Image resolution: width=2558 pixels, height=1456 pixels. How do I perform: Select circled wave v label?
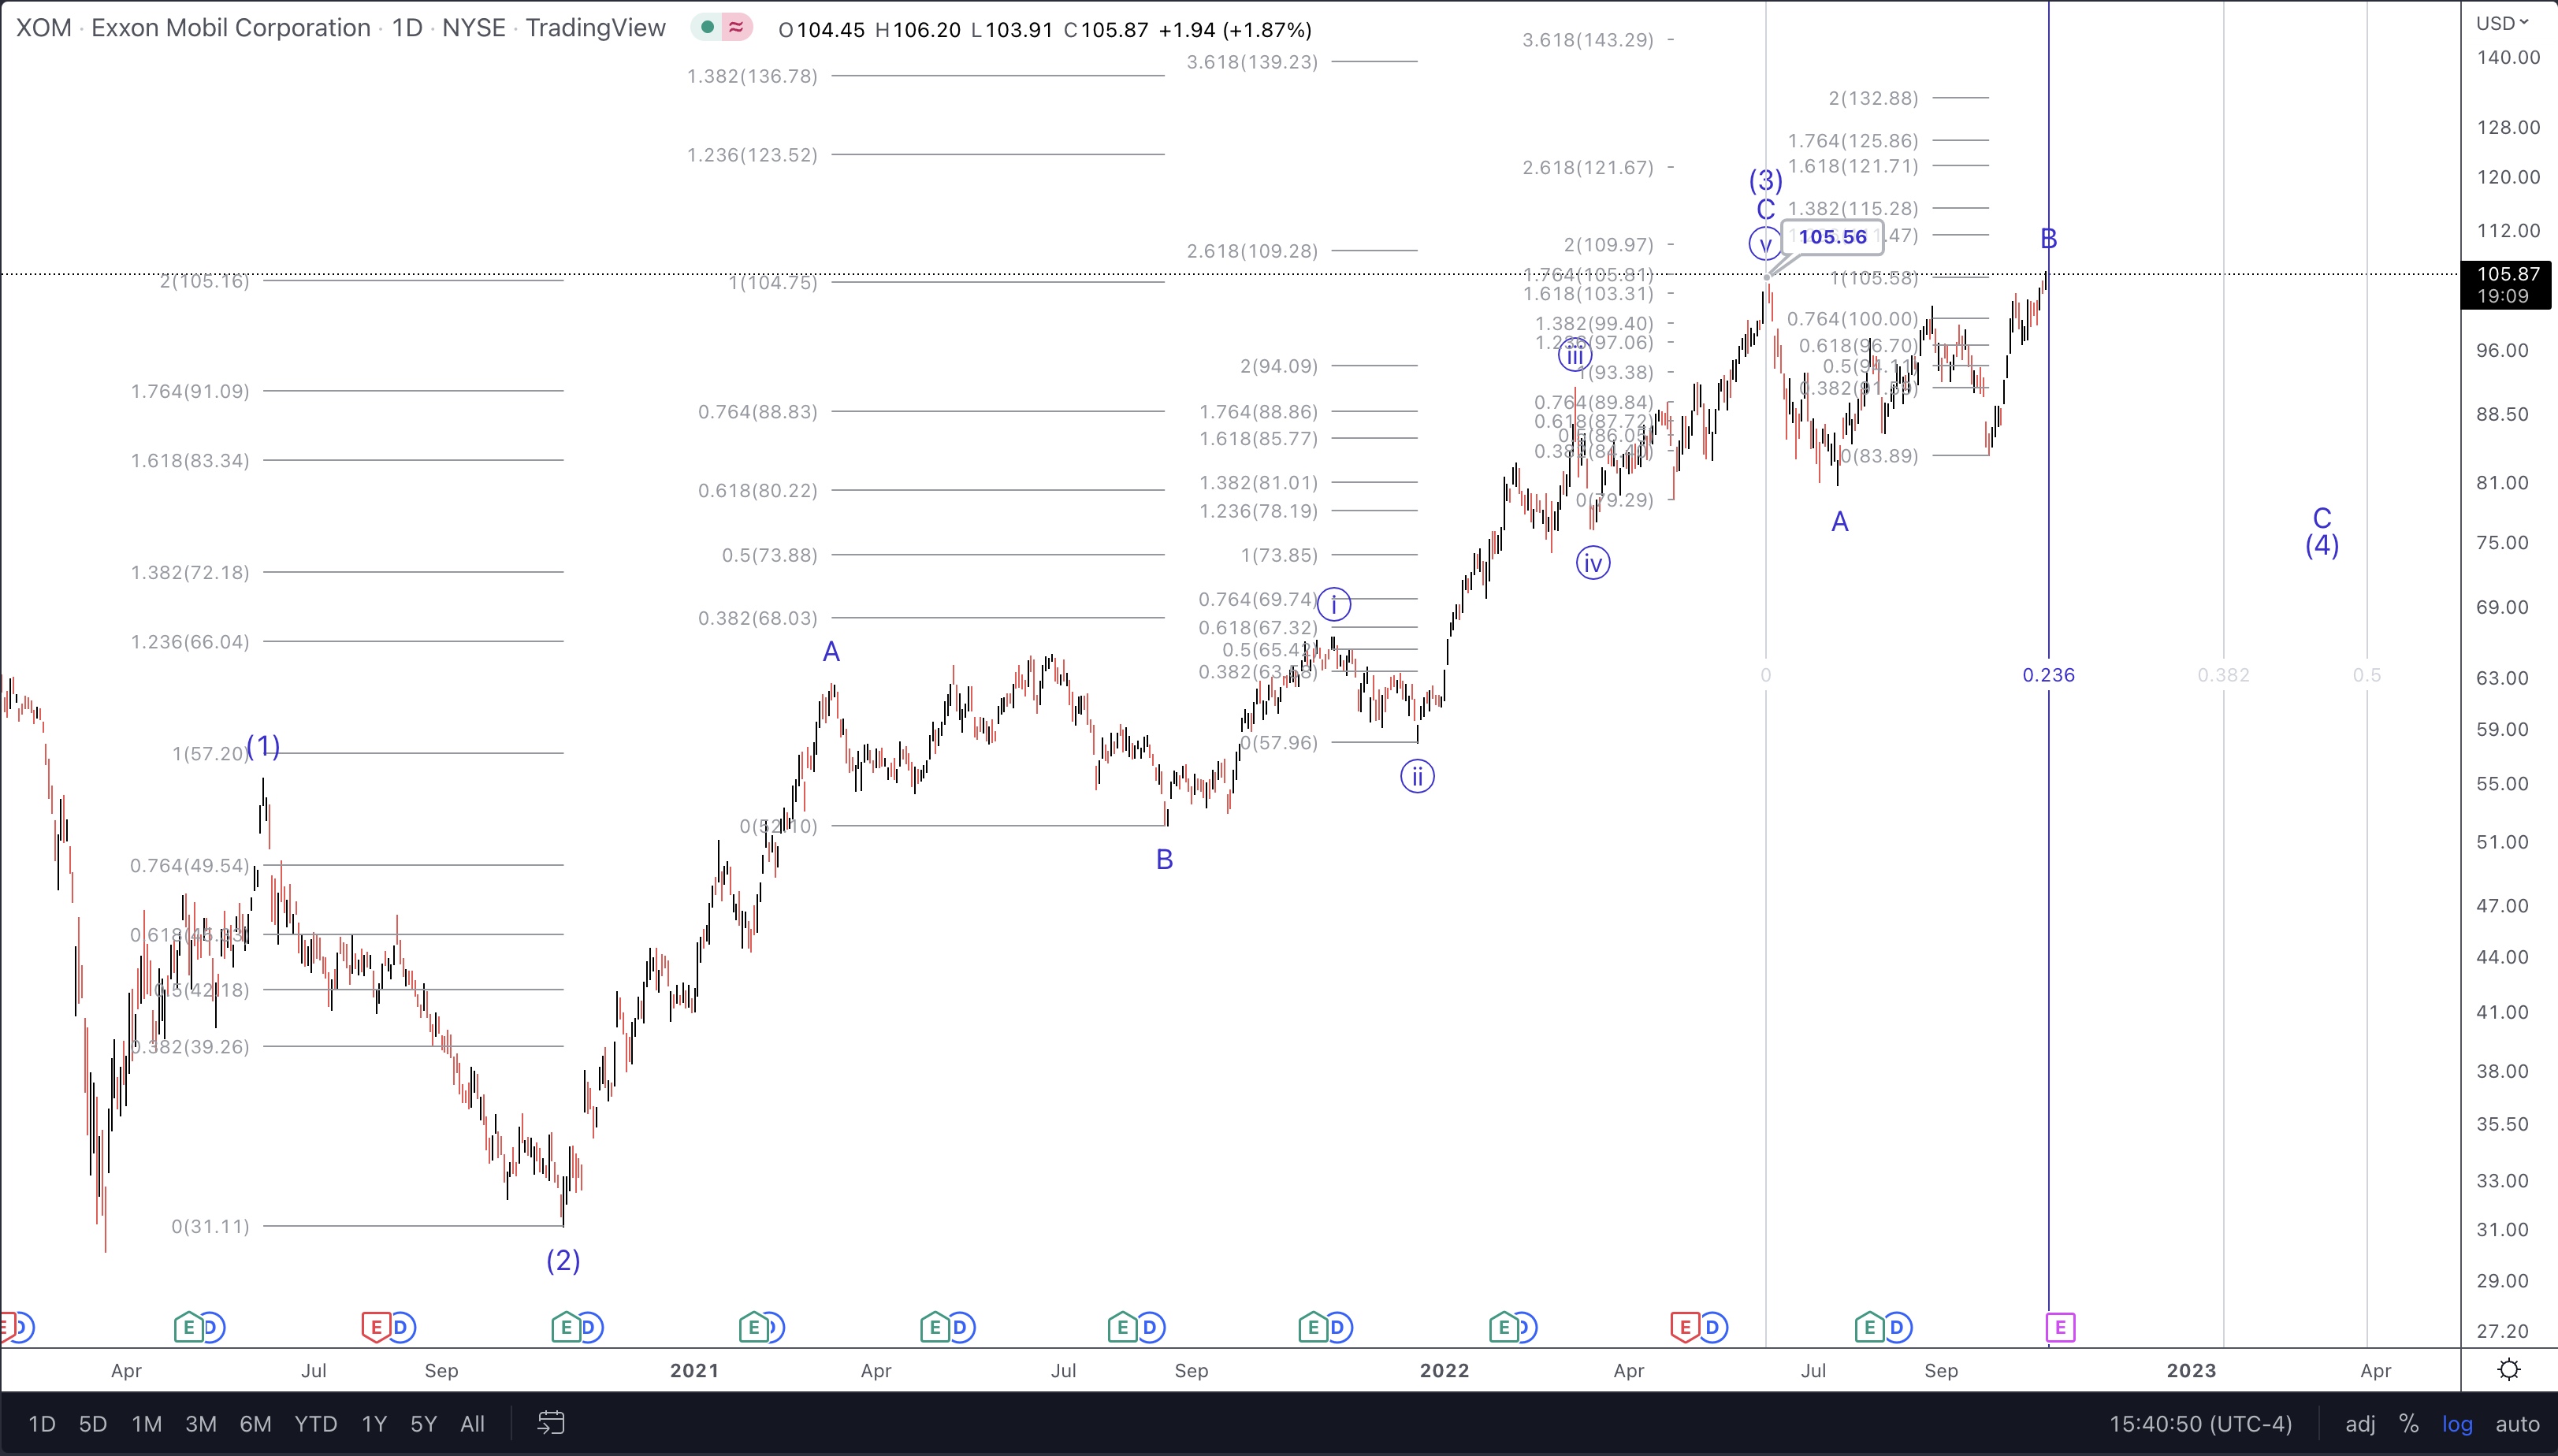coord(1765,243)
